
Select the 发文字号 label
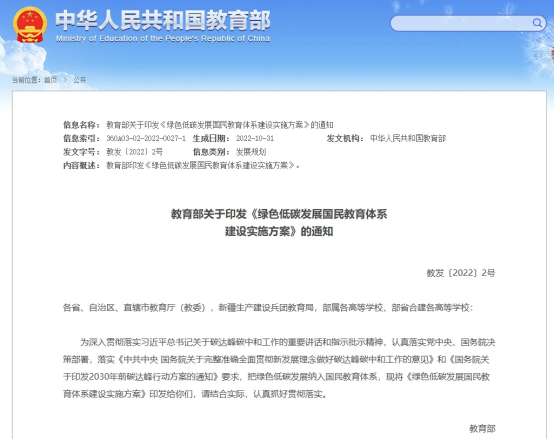(81, 152)
